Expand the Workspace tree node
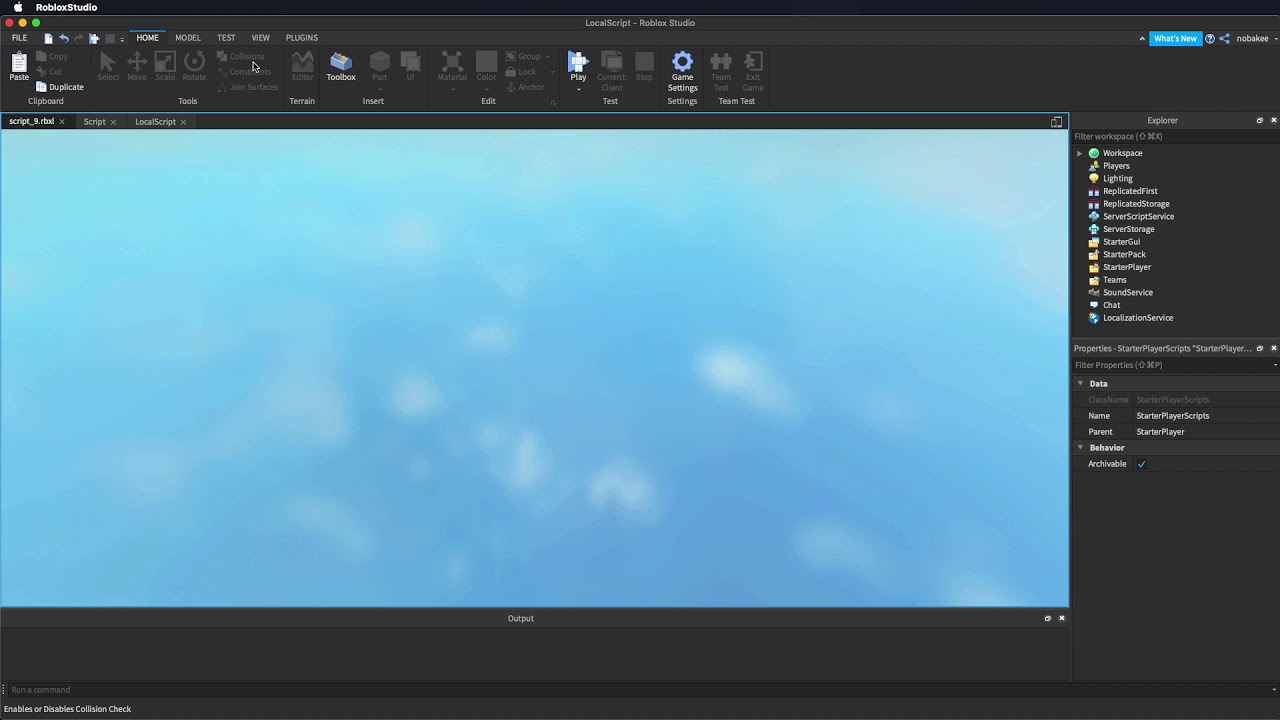The width and height of the screenshot is (1280, 720). [x=1079, y=153]
